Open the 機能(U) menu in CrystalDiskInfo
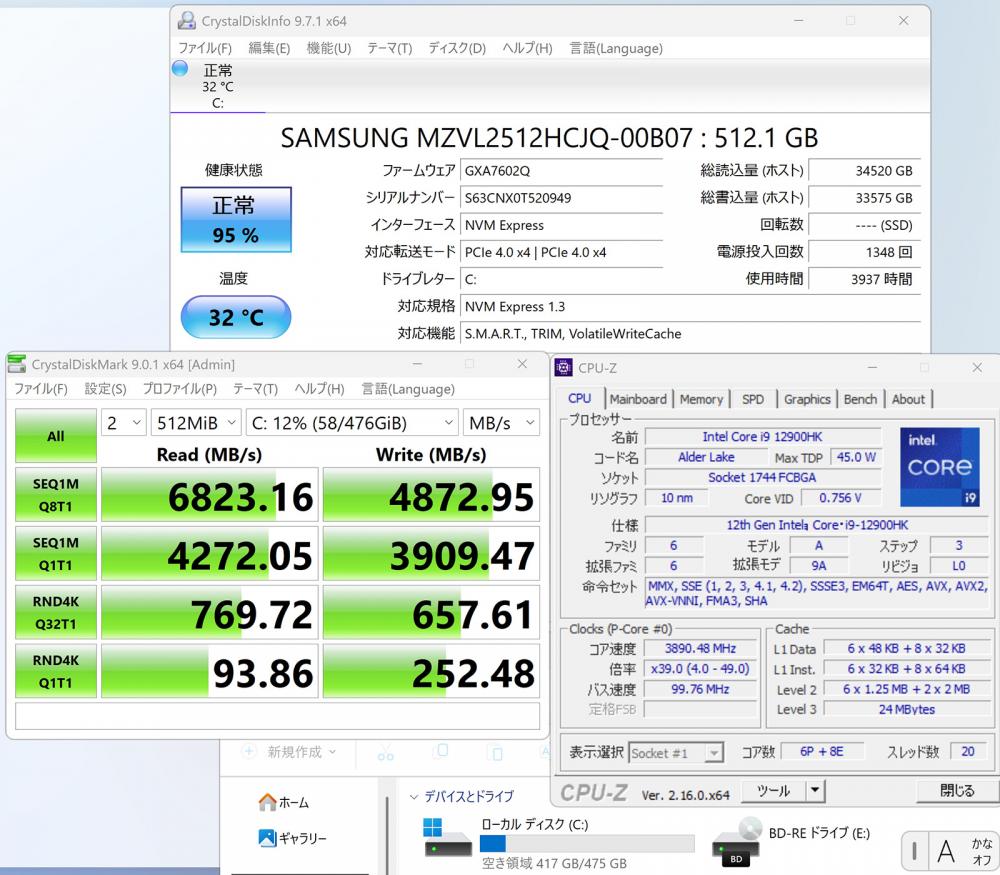1000x875 pixels. click(328, 48)
